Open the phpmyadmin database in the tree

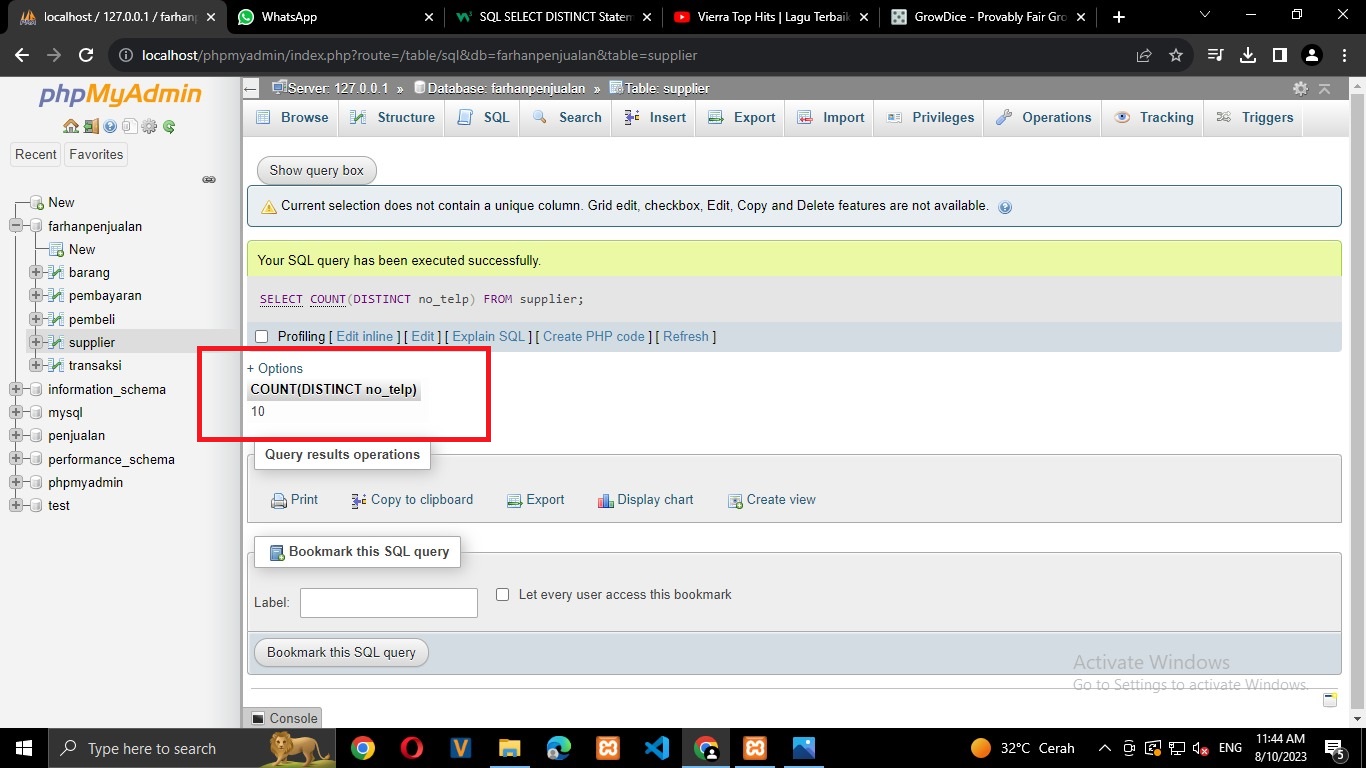tap(86, 482)
